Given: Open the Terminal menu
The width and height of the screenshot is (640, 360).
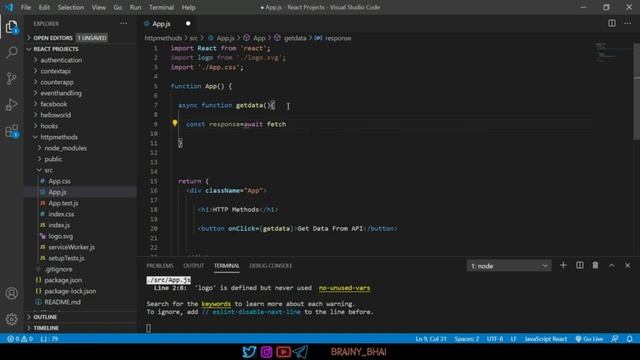Looking at the screenshot, I should pyautogui.click(x=161, y=7).
